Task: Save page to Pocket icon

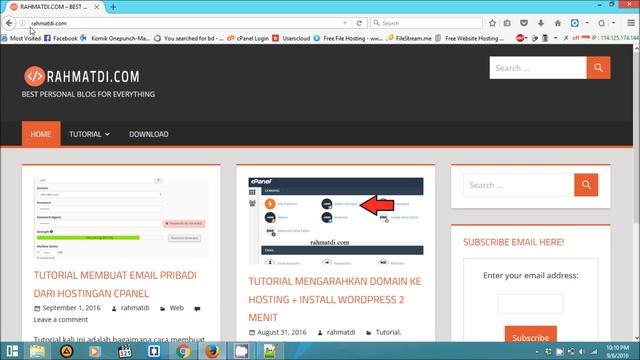Action: click(524, 23)
